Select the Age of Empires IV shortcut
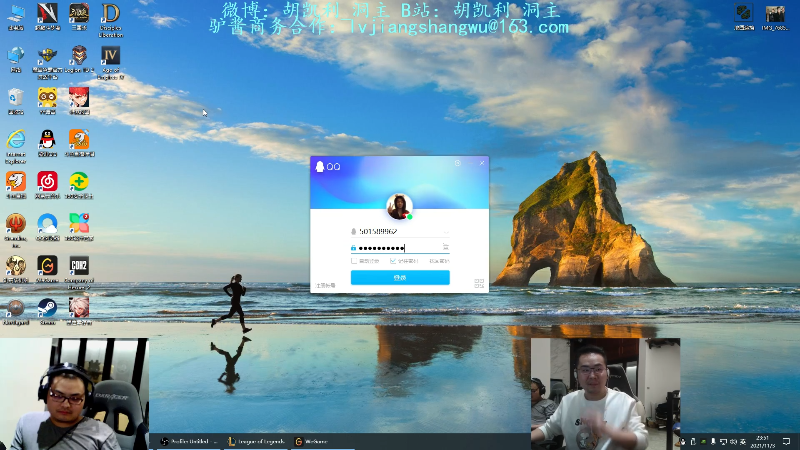 [111, 63]
